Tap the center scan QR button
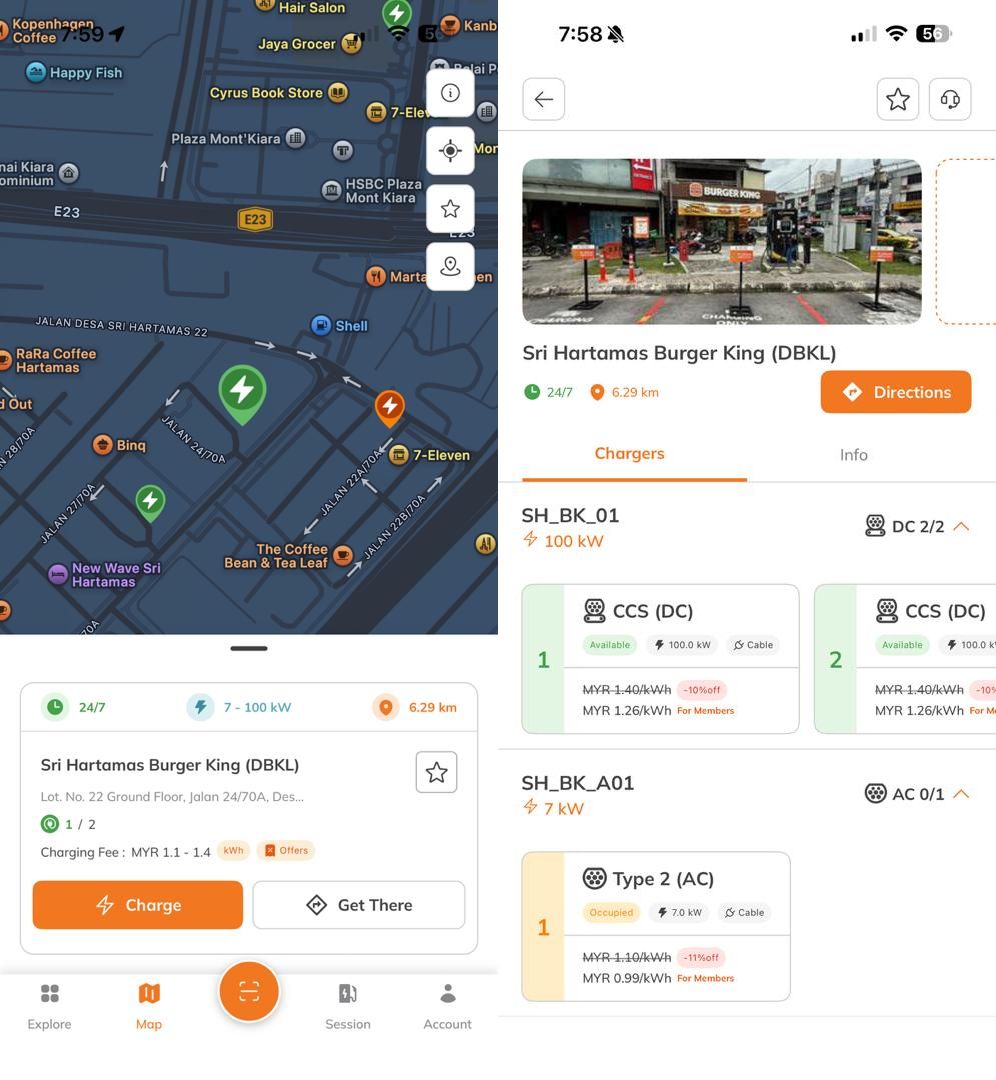This screenshot has height=1080, width=996. (x=249, y=991)
